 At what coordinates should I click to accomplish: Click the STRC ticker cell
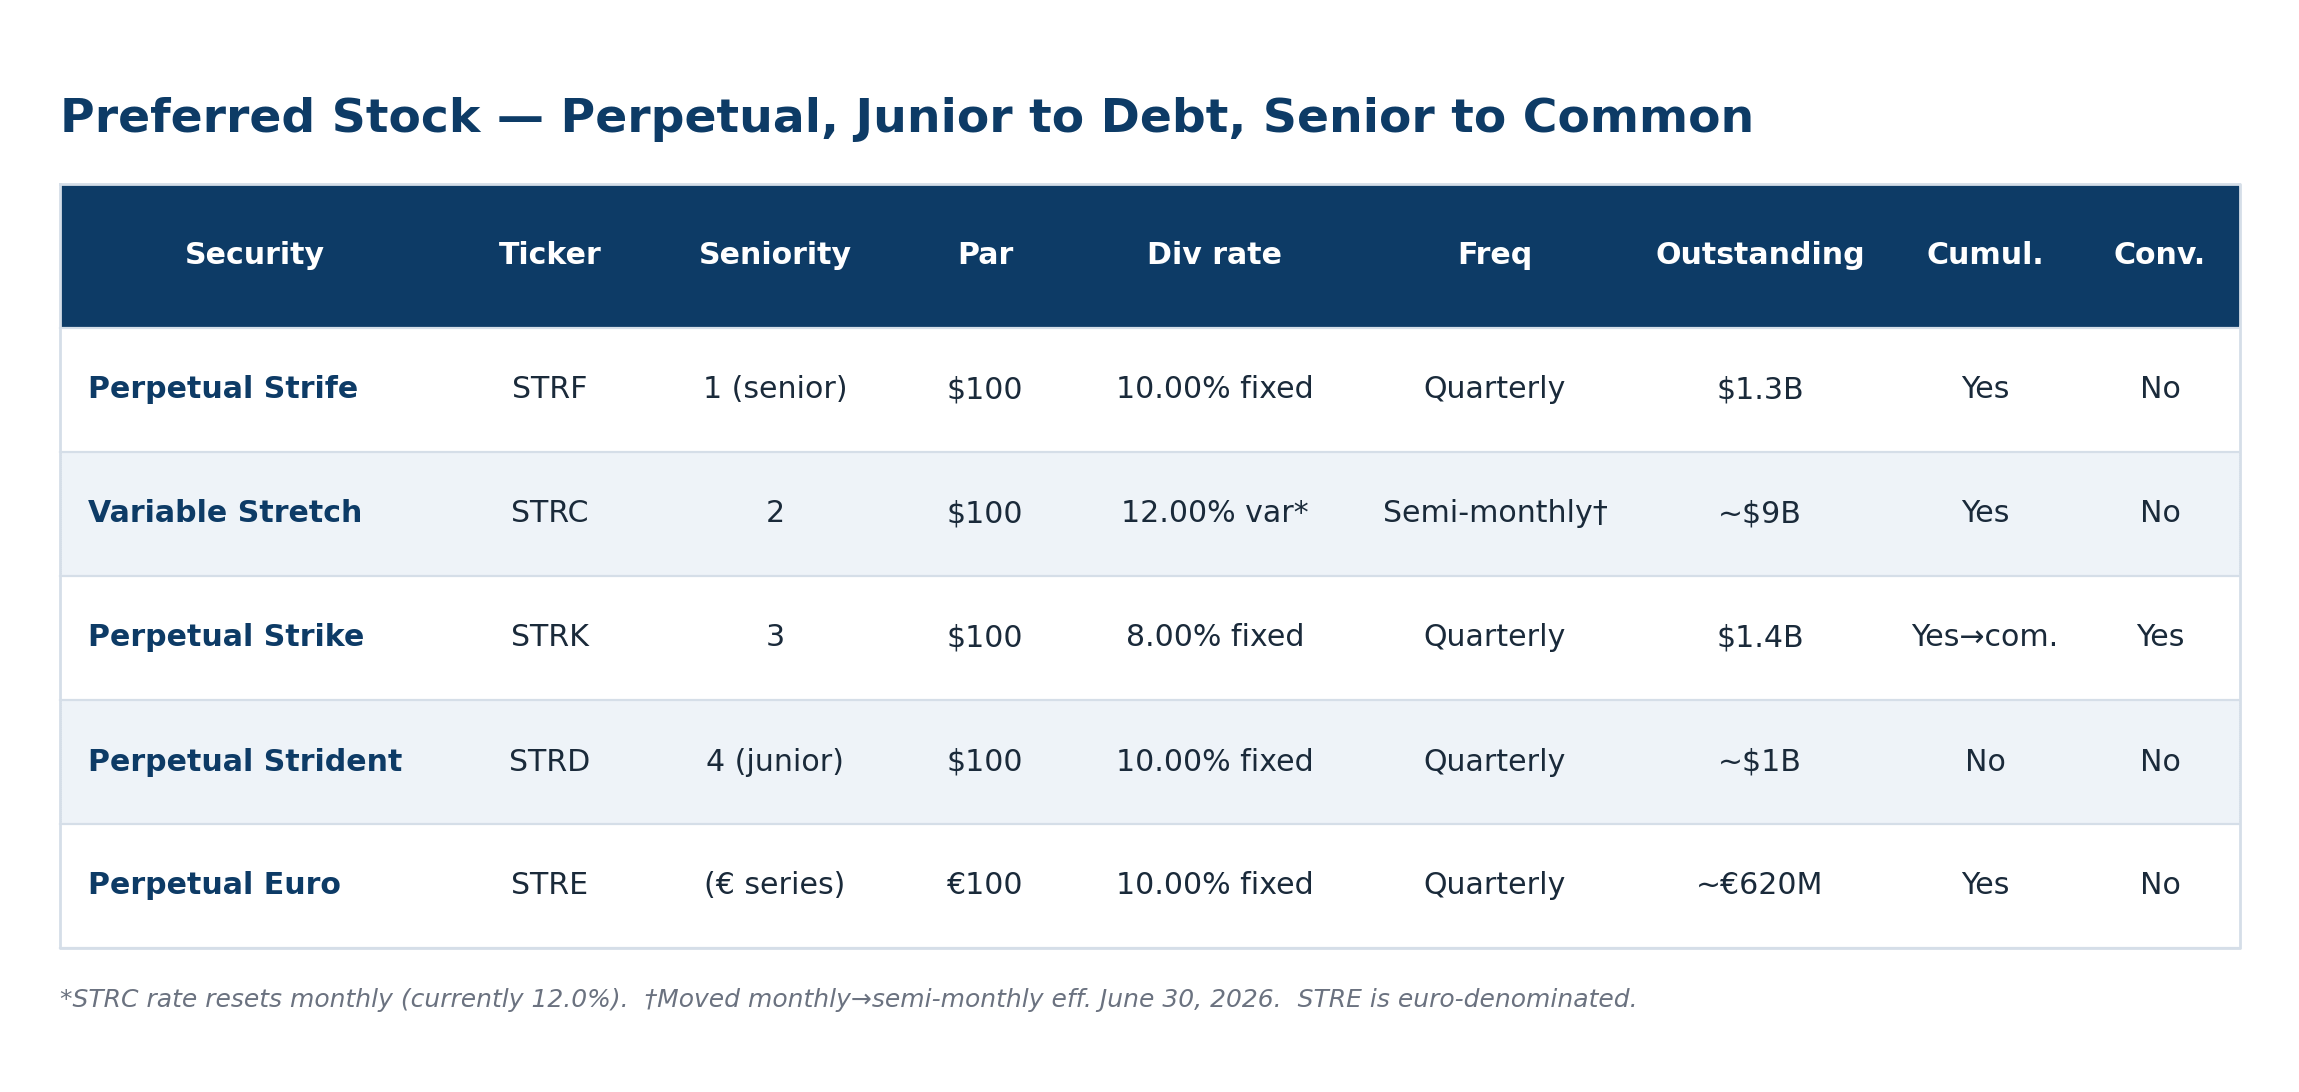coord(549,513)
